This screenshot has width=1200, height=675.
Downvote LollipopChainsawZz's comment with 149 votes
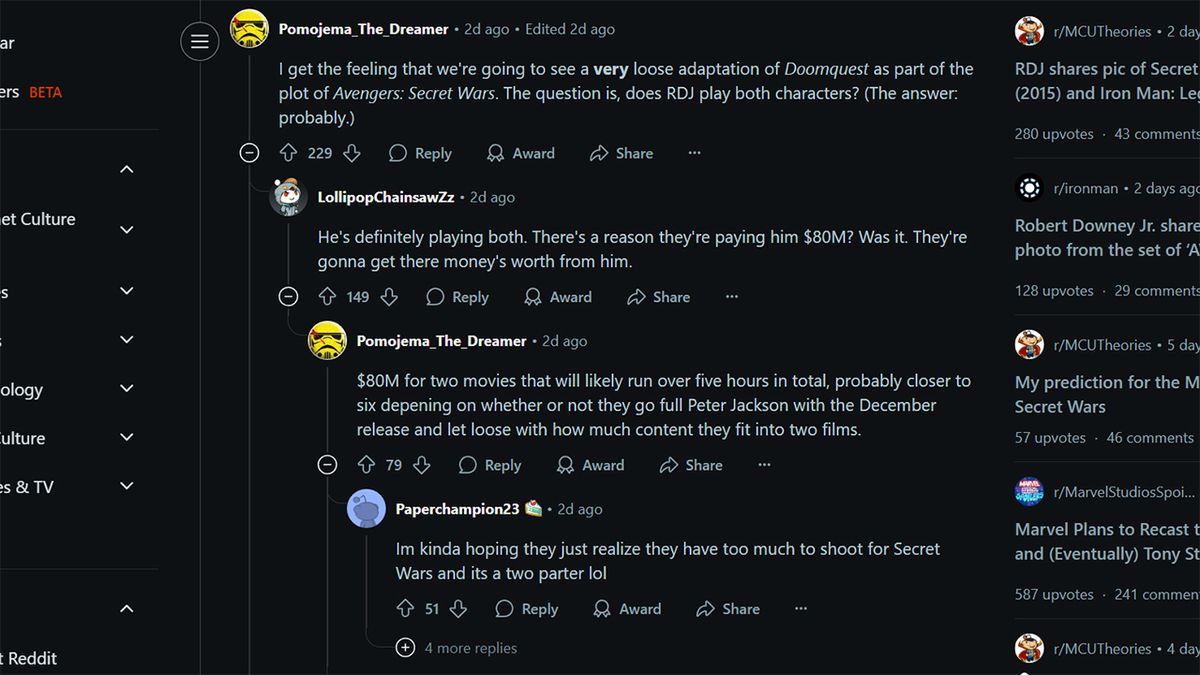click(389, 297)
